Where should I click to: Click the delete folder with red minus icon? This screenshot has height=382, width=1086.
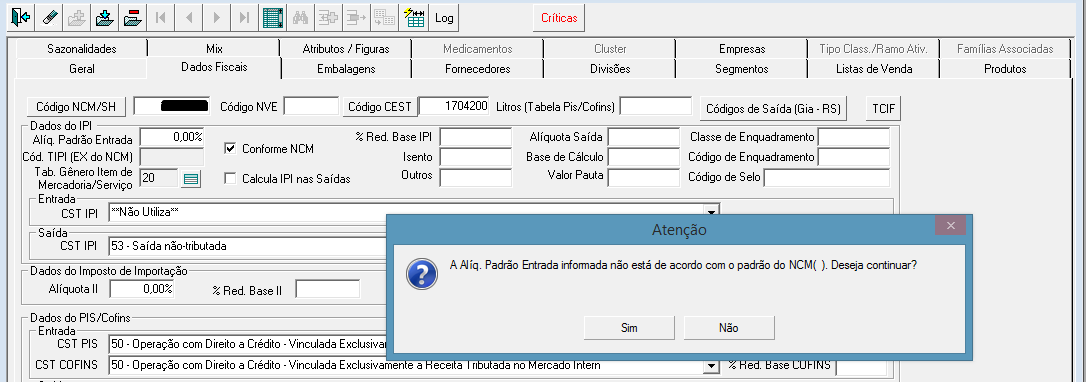[x=132, y=18]
